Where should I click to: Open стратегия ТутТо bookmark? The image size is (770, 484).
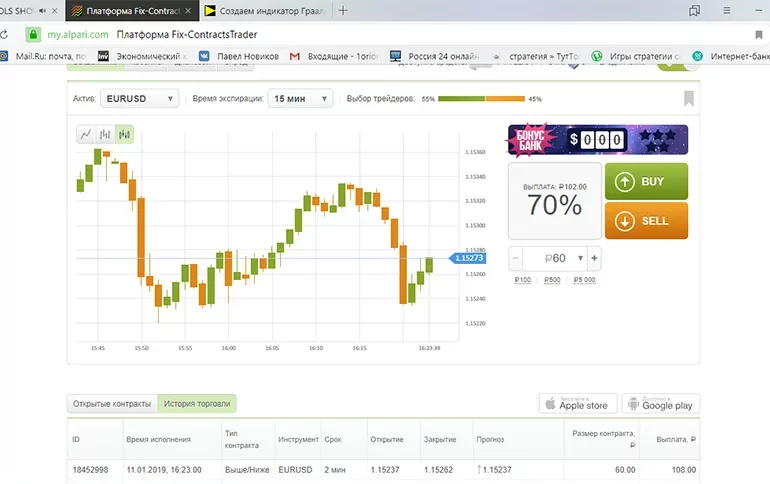point(536,56)
